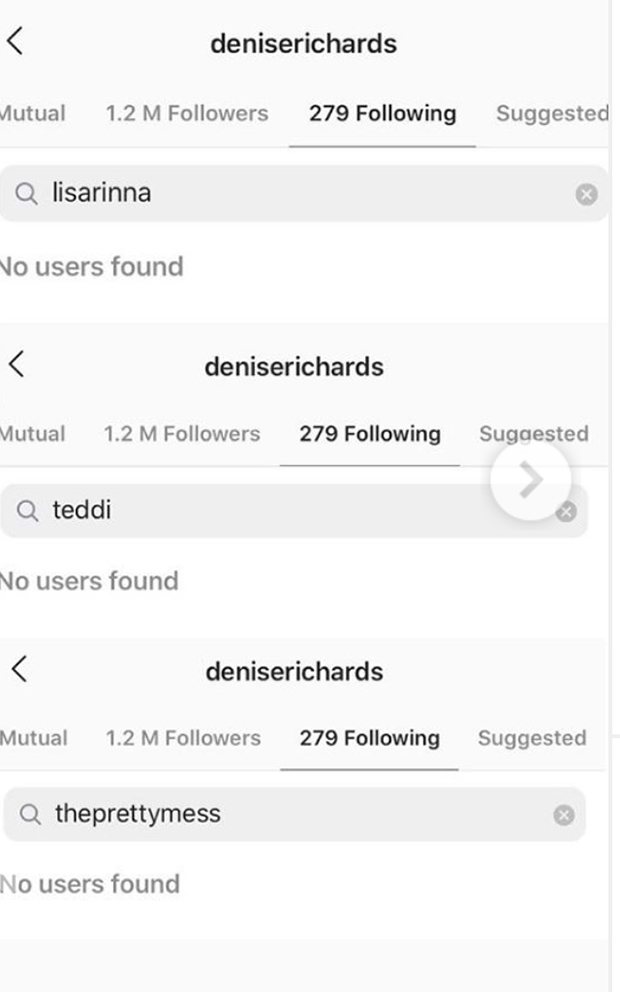This screenshot has height=992, width=620.
Task: Switch to Suggested tab in top panel
Action: 551,113
